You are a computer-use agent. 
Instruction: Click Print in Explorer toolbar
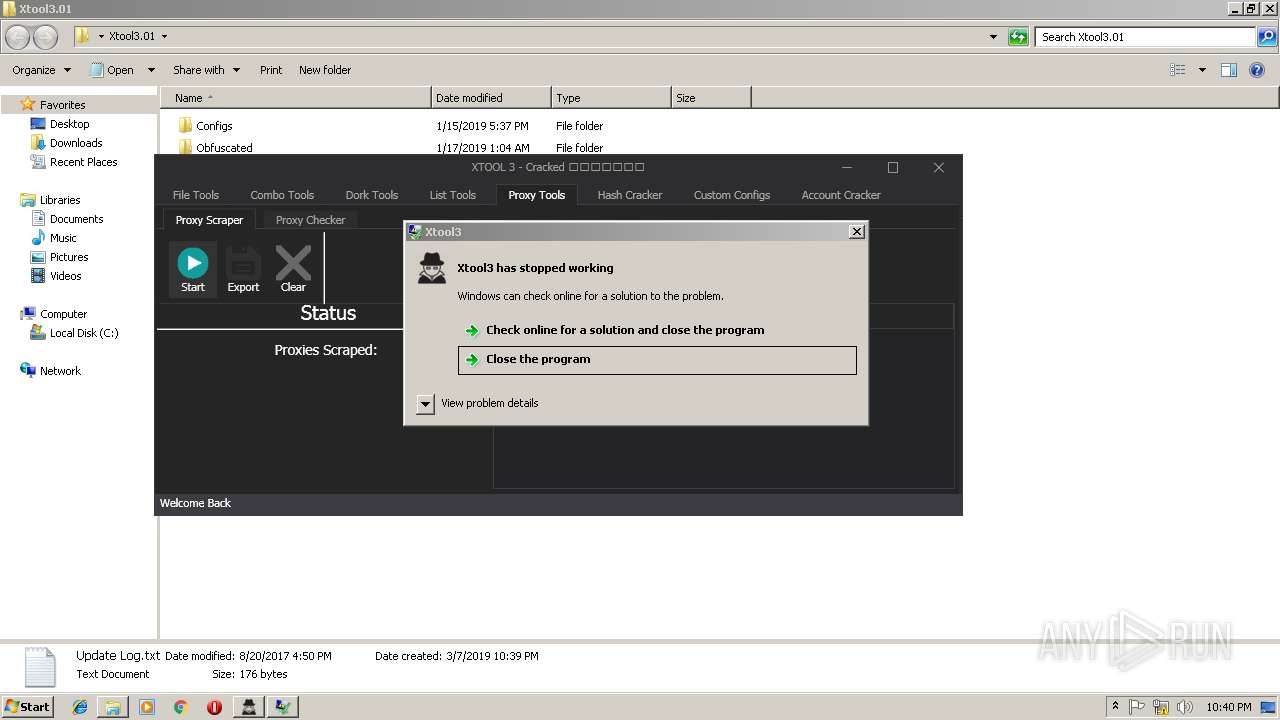[x=271, y=70]
